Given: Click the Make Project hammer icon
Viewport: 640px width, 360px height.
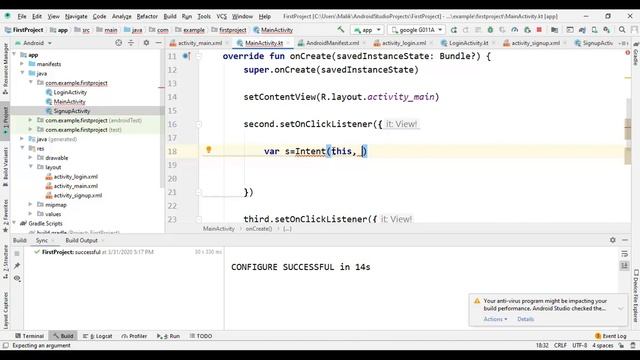Looking at the screenshot, I should pyautogui.click(x=340, y=29).
